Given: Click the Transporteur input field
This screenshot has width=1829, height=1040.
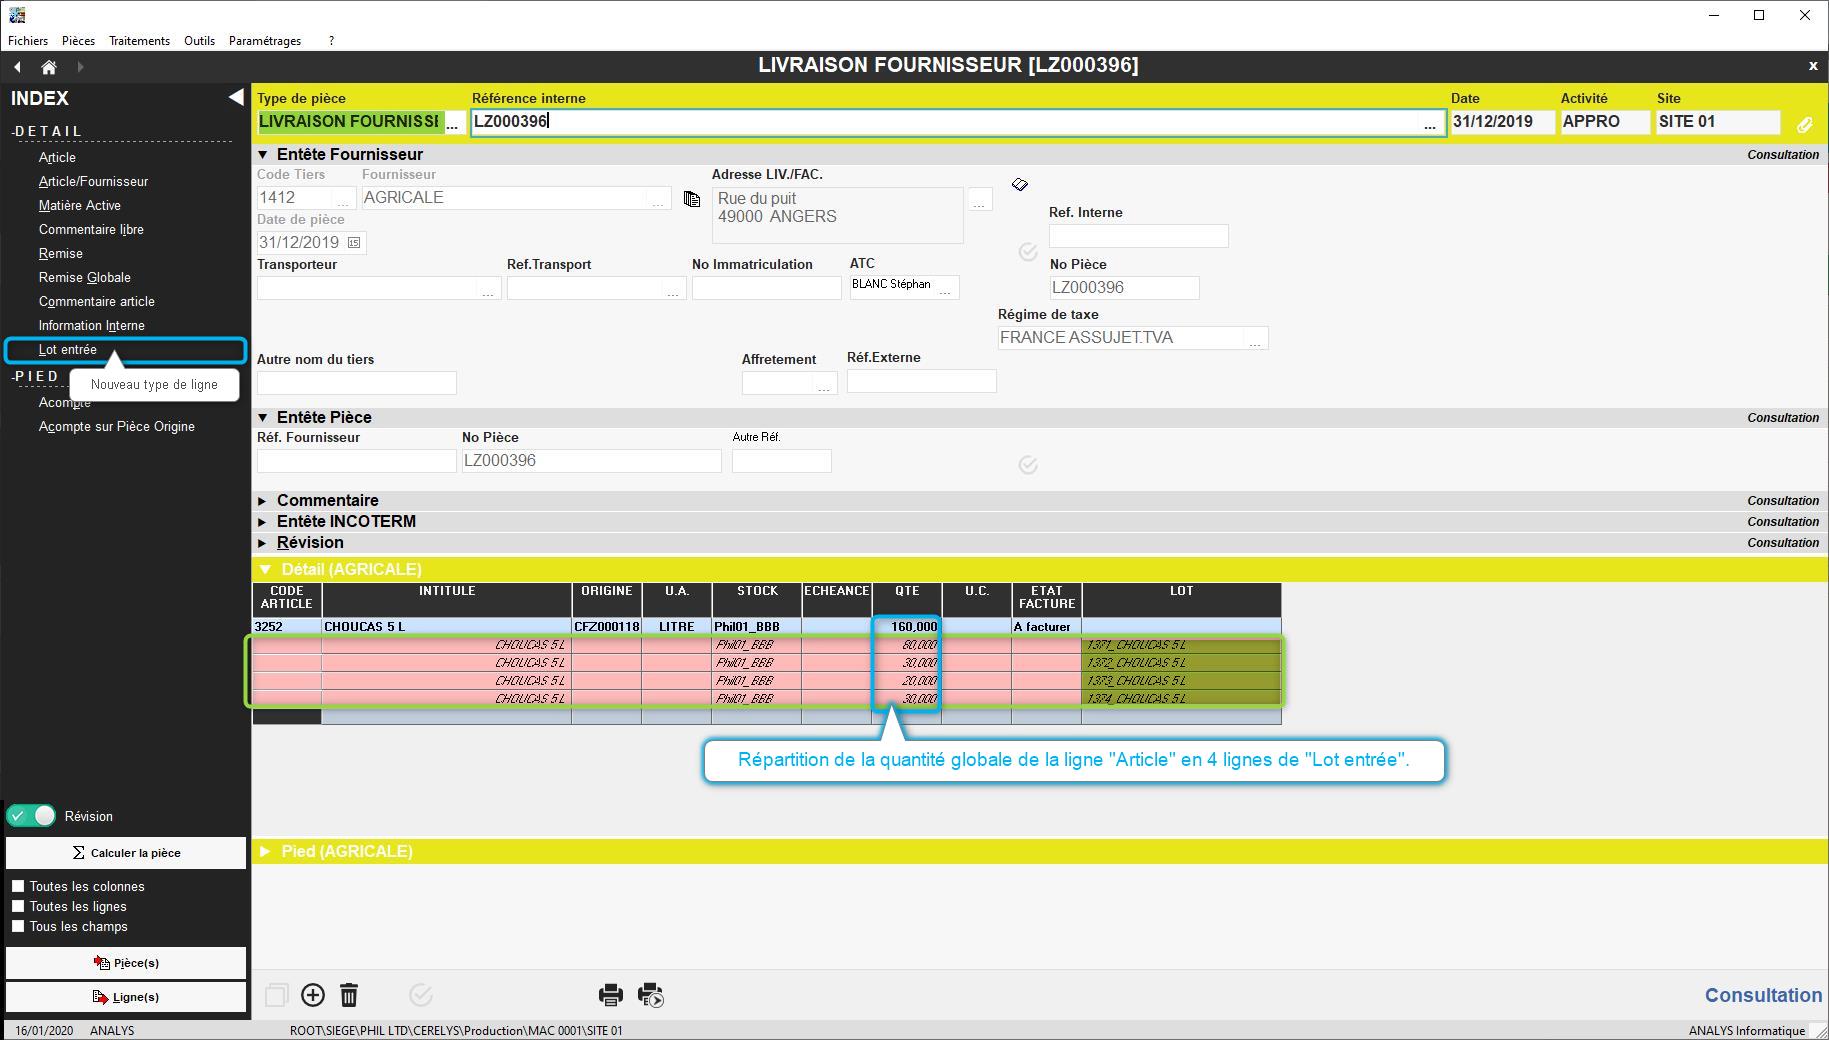Looking at the screenshot, I should pyautogui.click(x=367, y=288).
